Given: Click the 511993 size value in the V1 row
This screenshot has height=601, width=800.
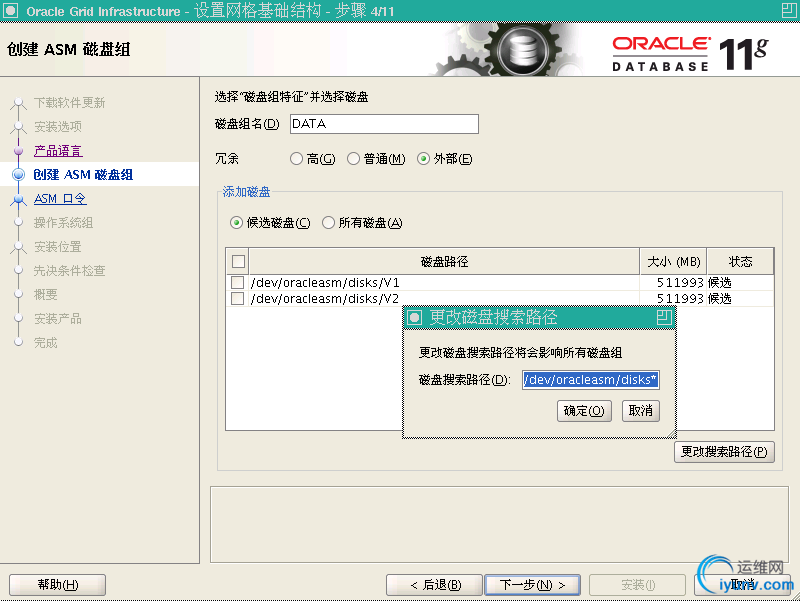Looking at the screenshot, I should click(680, 283).
